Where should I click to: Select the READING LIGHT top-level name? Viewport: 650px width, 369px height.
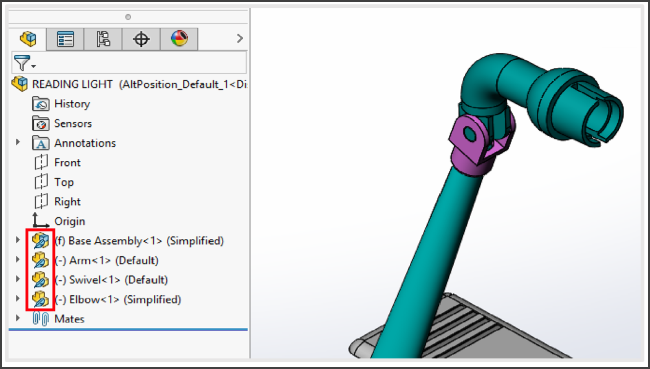click(72, 84)
